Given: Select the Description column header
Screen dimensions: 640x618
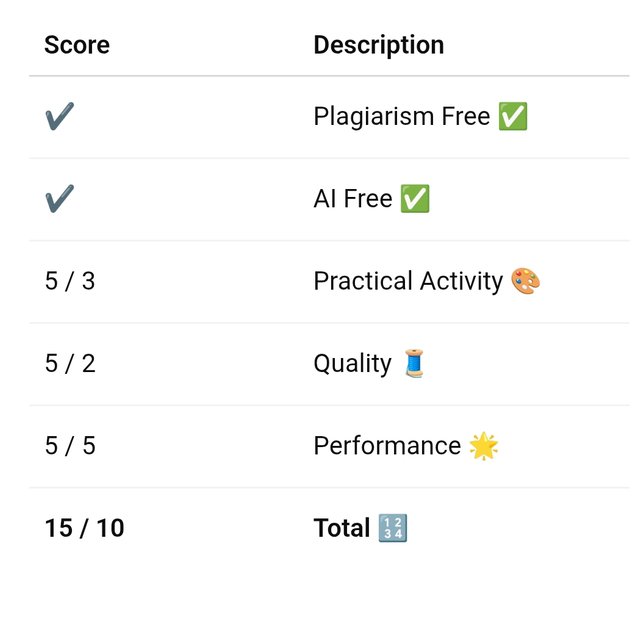Looking at the screenshot, I should coord(379,45).
